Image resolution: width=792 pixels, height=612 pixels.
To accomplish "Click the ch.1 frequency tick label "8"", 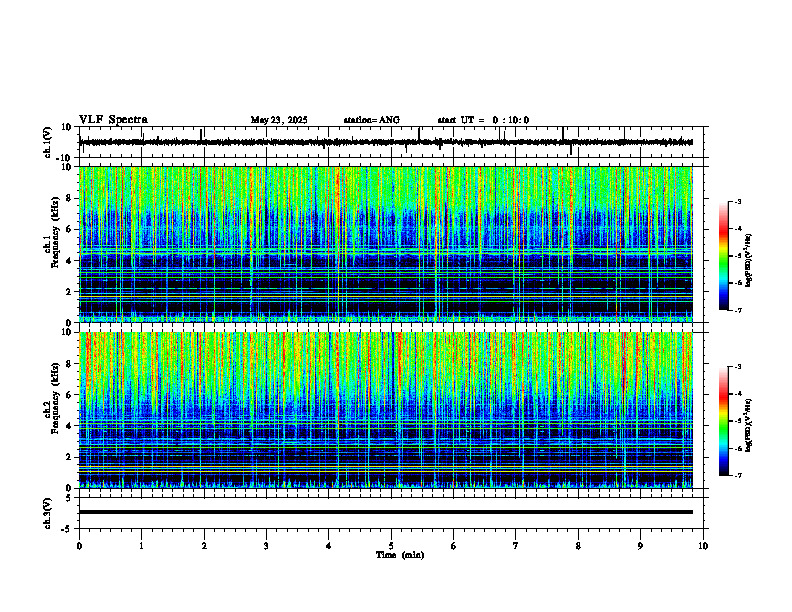I will [x=70, y=198].
